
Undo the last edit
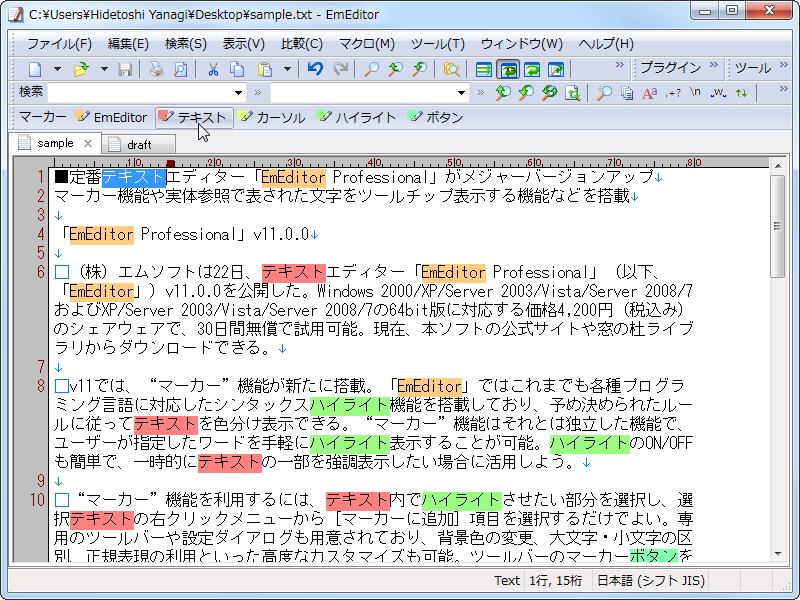point(315,69)
